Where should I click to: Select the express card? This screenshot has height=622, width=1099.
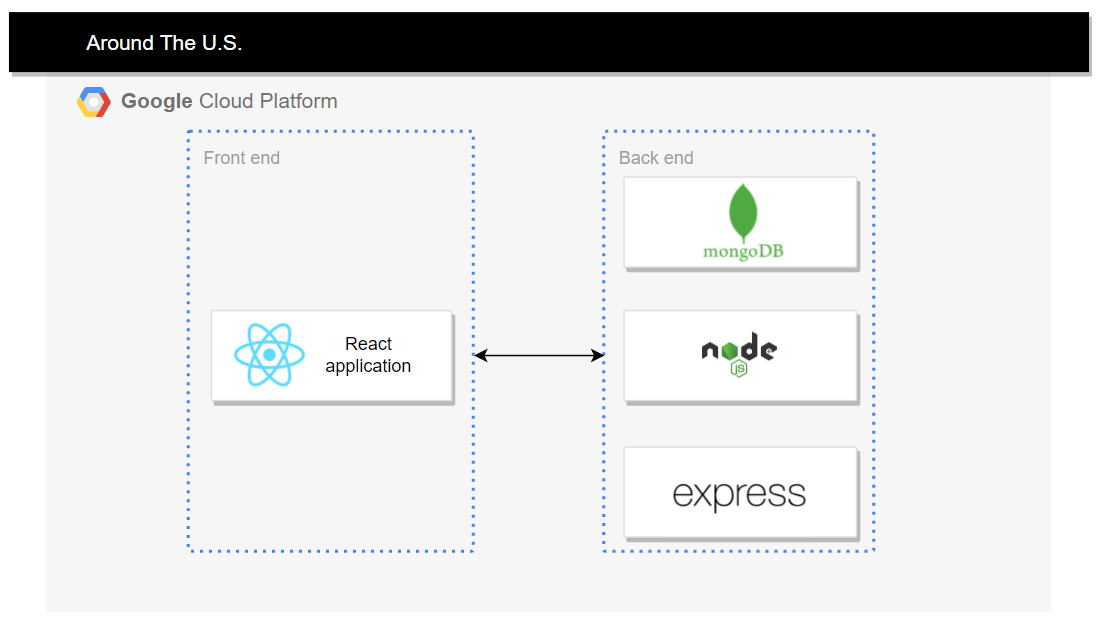(x=741, y=493)
